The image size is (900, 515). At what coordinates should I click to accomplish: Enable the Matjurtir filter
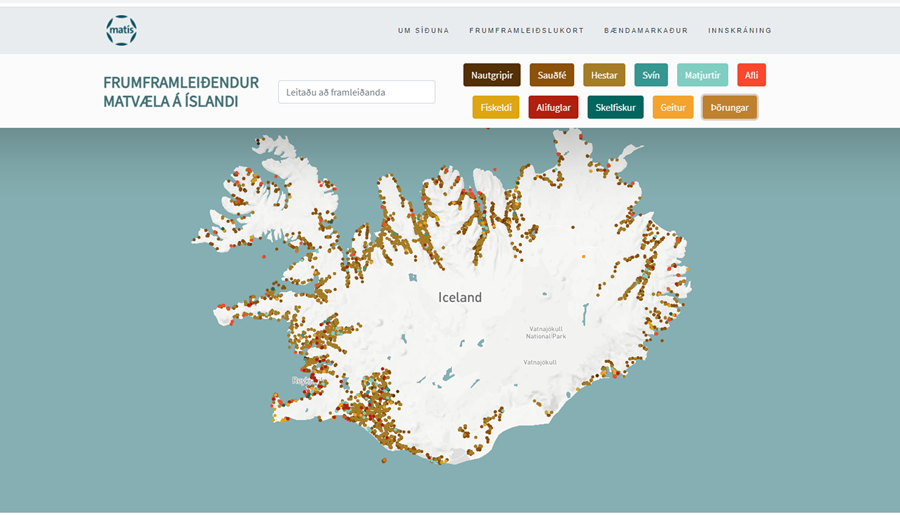702,75
